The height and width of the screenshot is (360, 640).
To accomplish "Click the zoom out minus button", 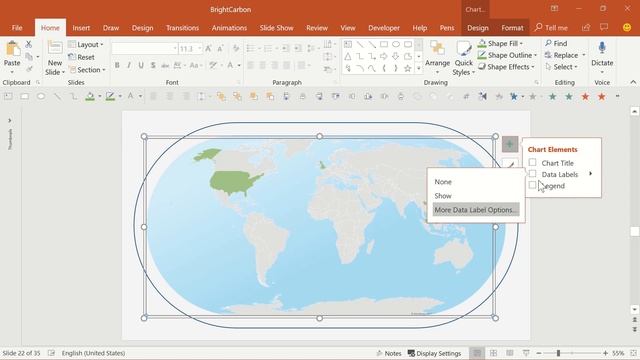I will (539, 353).
